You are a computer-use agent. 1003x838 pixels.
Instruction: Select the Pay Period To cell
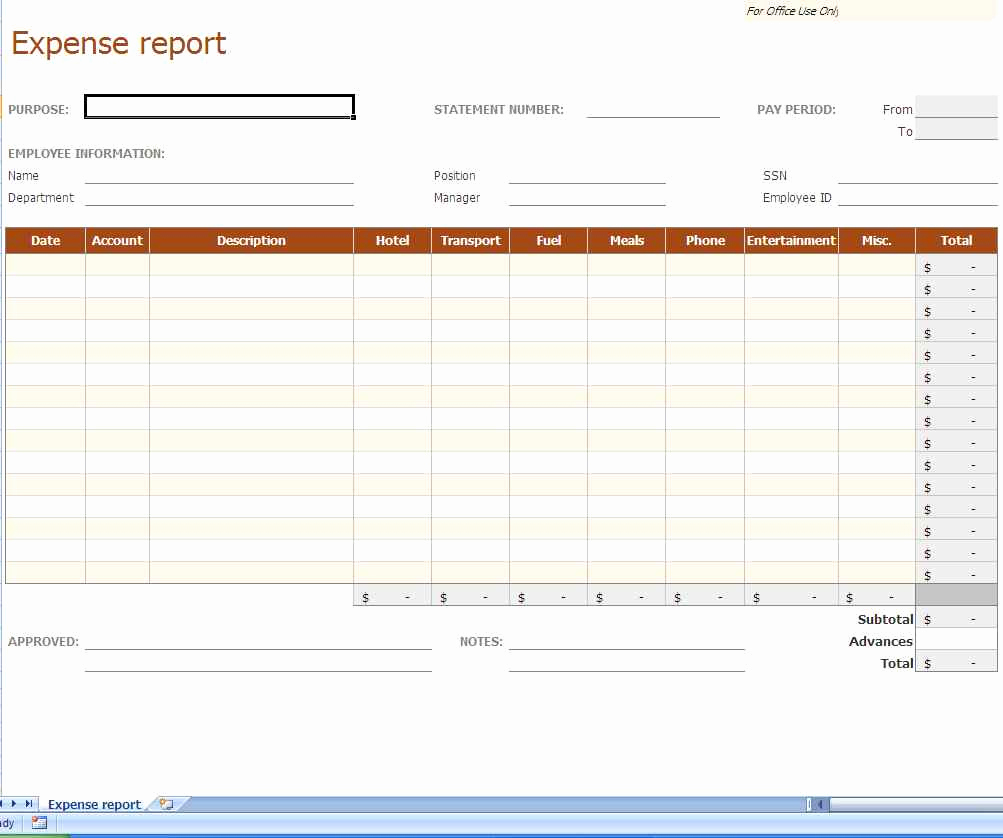coord(955,131)
